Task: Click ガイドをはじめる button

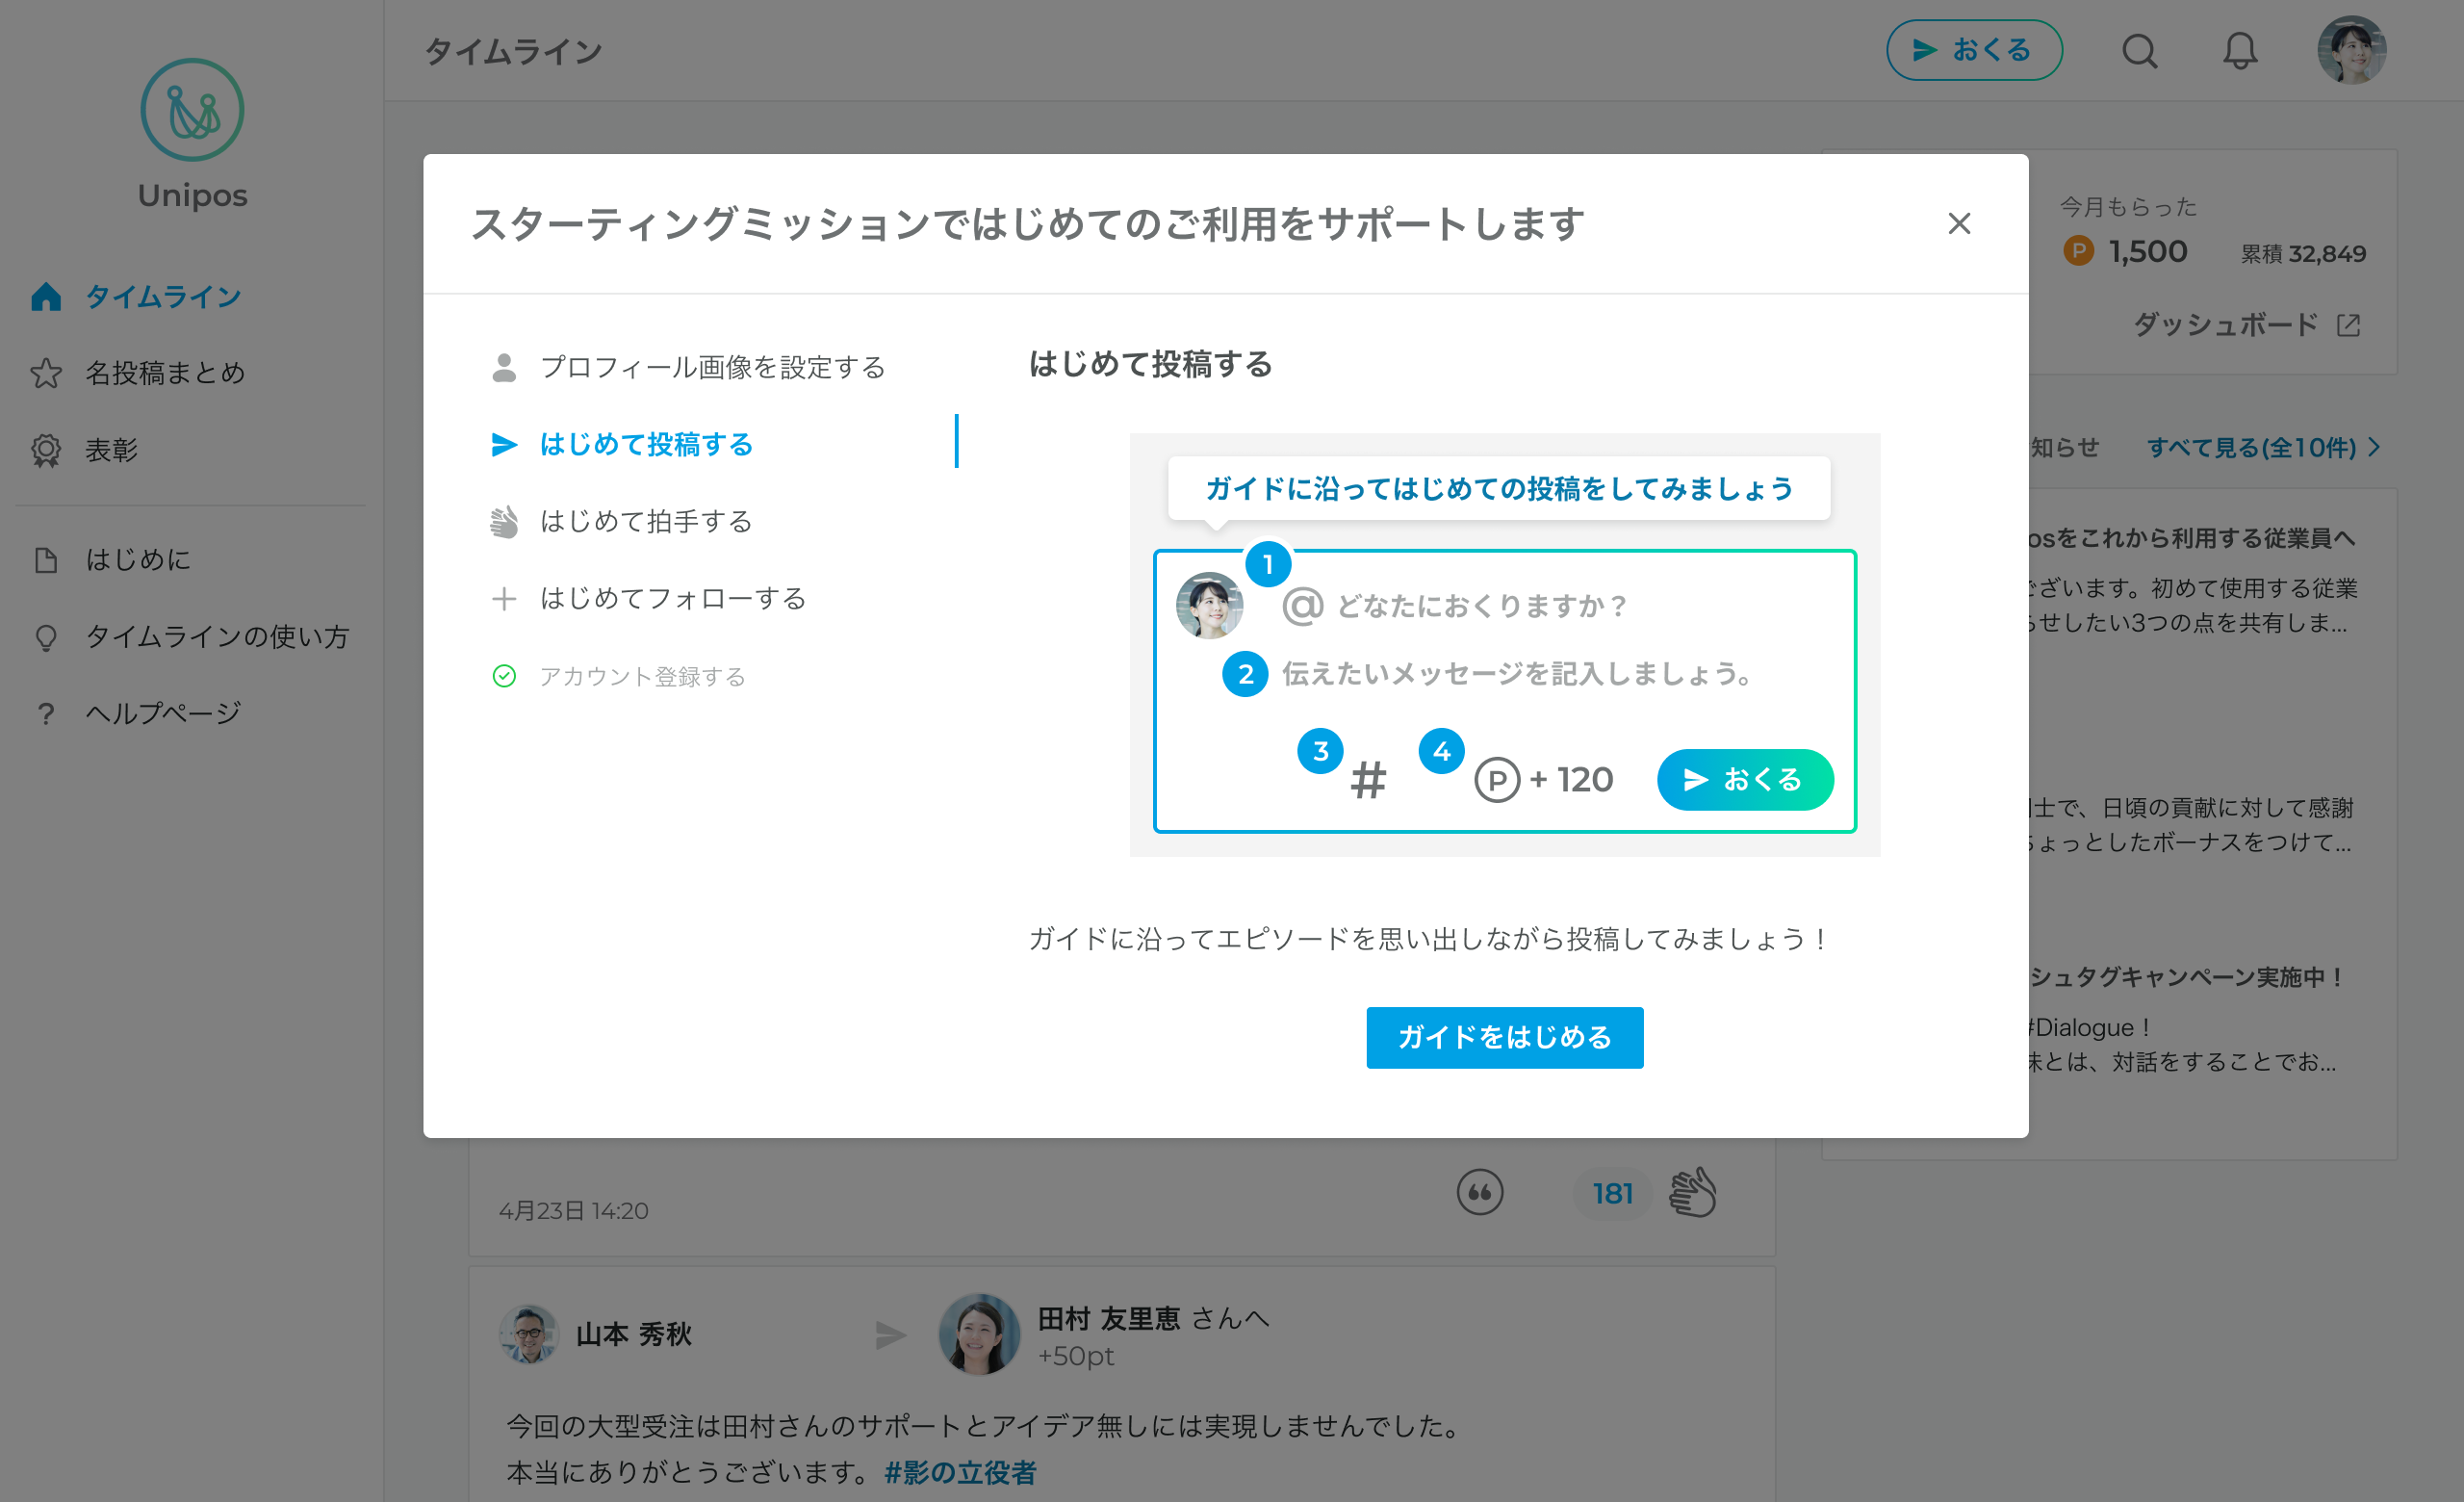Action: point(1504,1037)
